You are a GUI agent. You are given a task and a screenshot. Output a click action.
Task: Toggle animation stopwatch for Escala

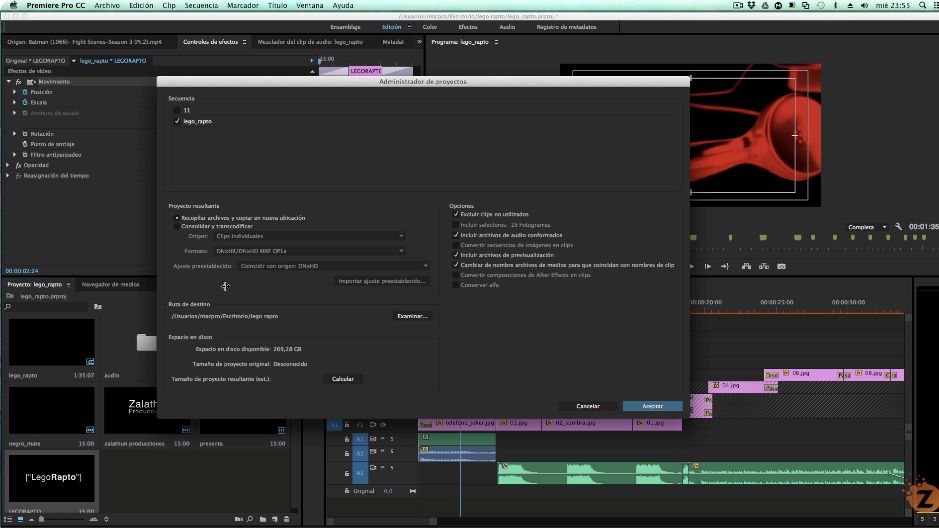(x=25, y=102)
